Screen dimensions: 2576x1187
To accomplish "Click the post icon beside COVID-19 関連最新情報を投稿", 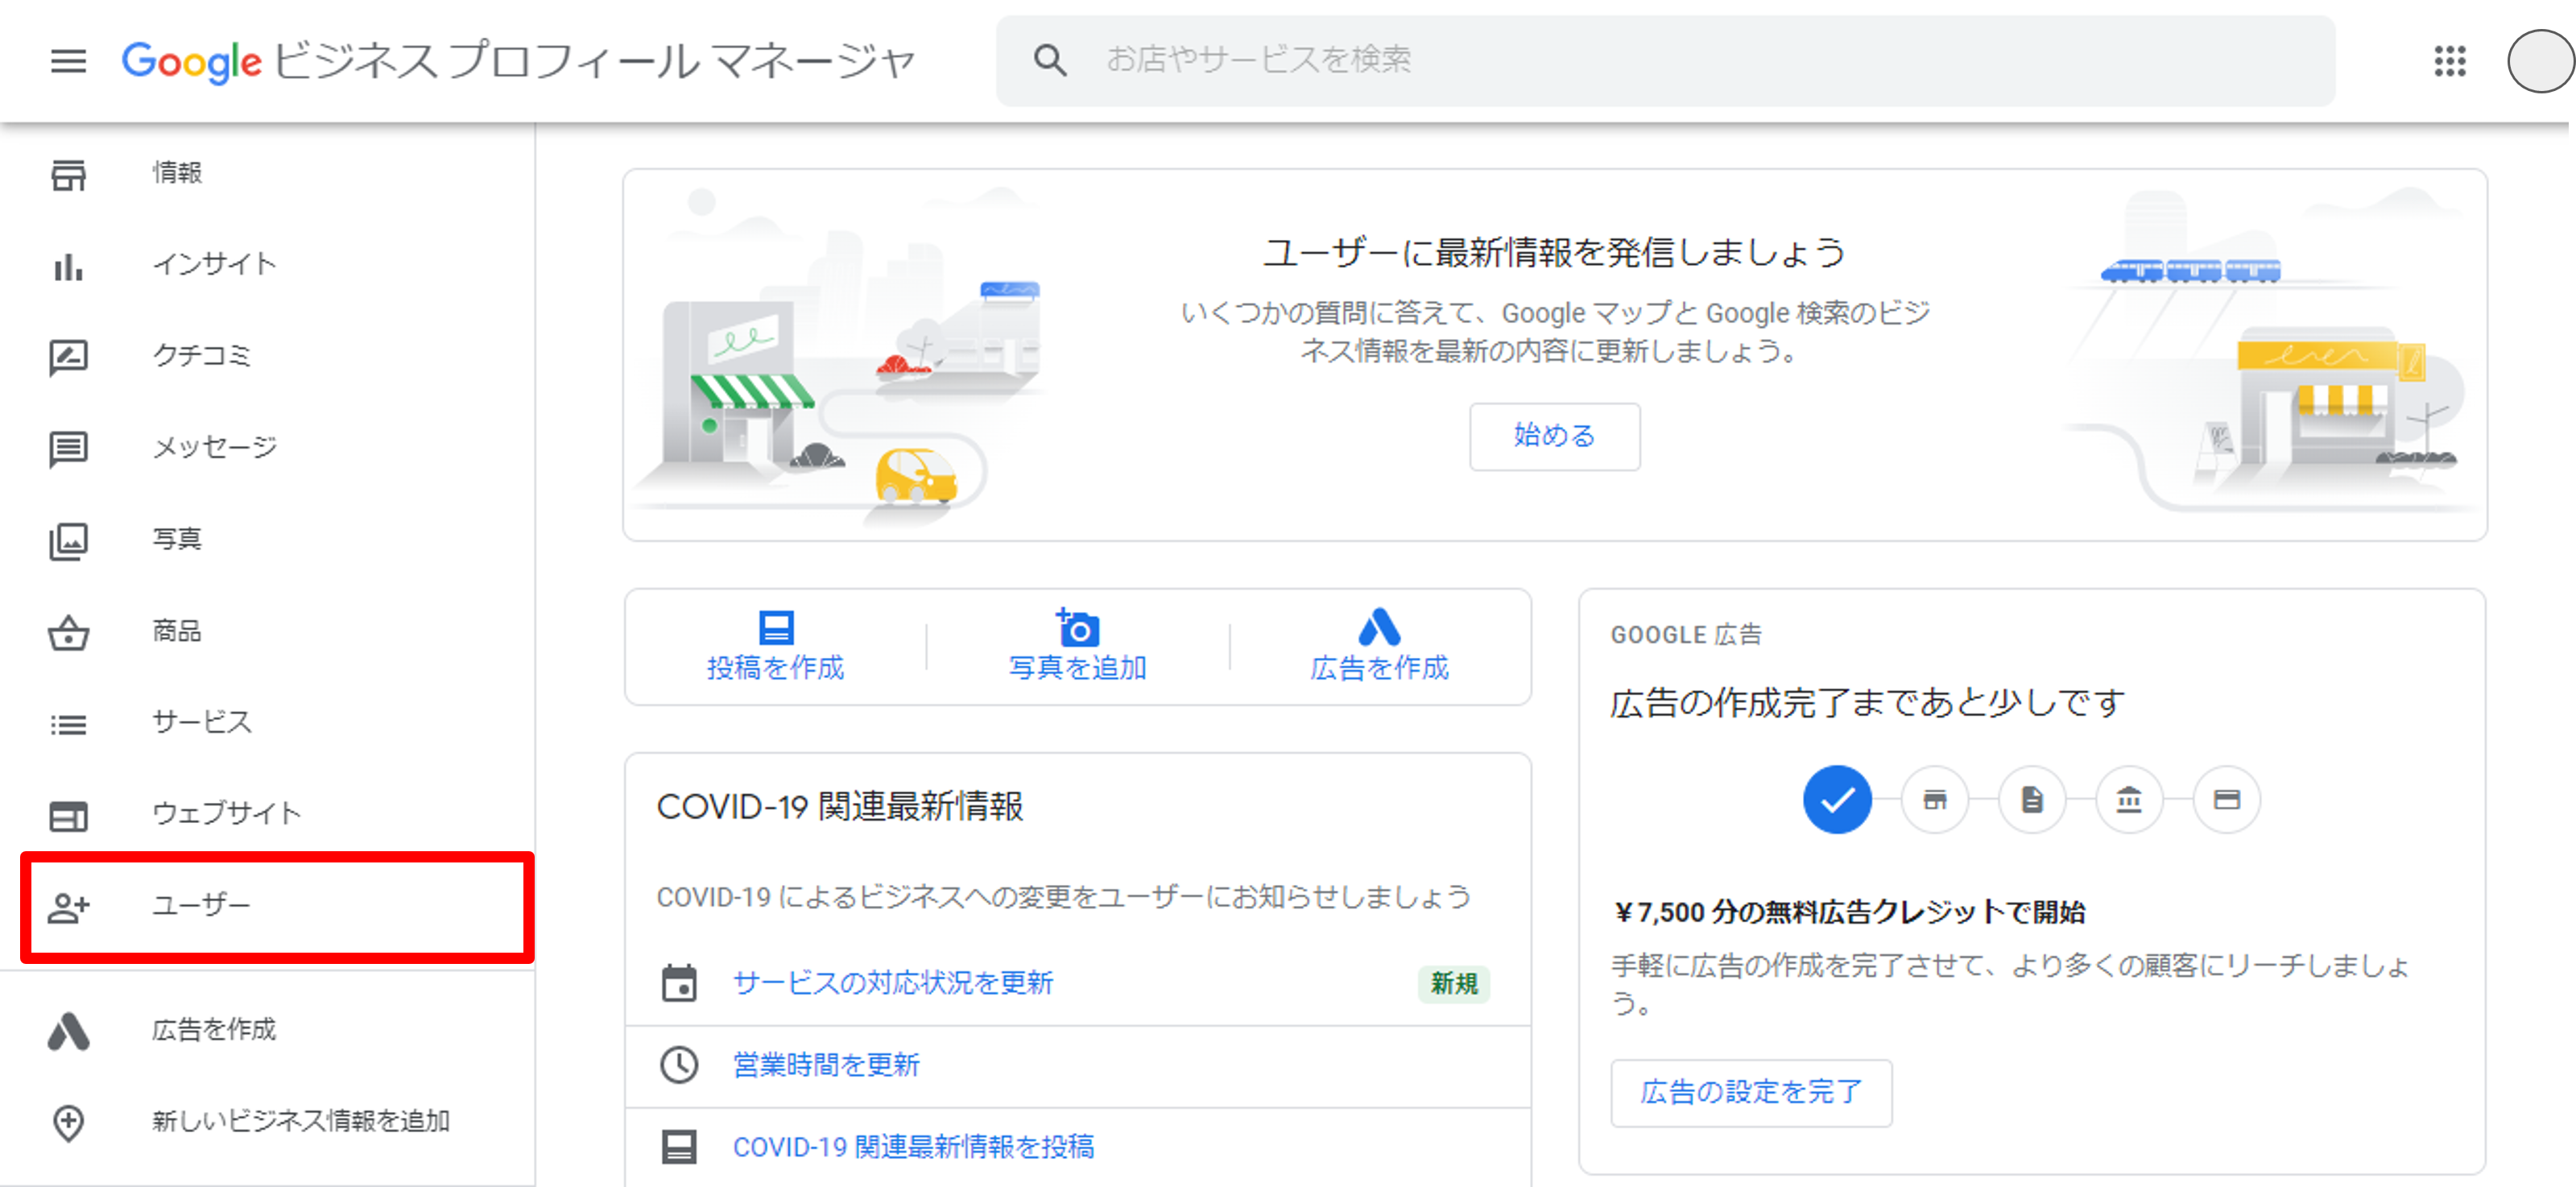I will (x=679, y=1146).
